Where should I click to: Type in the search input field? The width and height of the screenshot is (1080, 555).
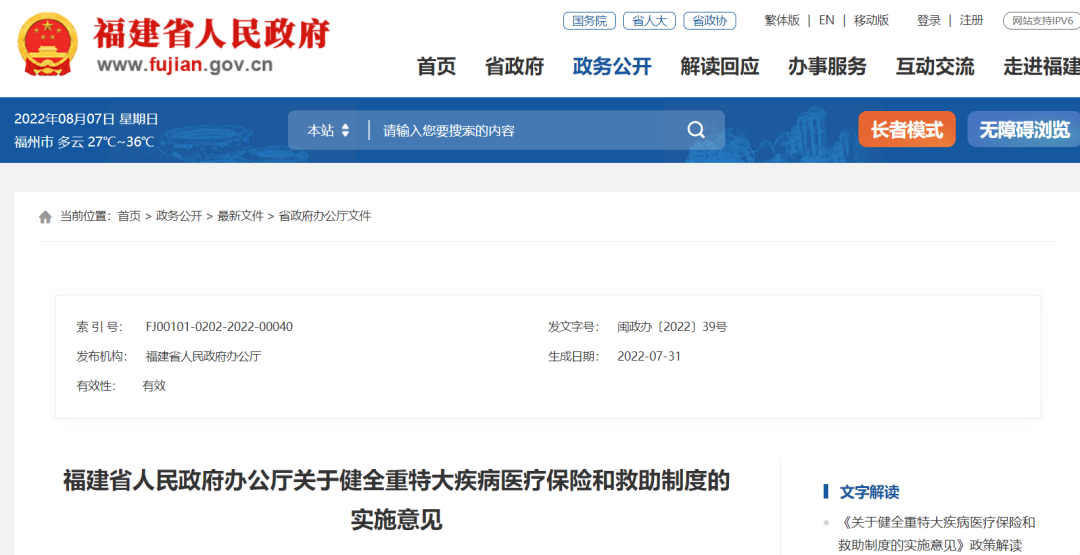point(520,130)
